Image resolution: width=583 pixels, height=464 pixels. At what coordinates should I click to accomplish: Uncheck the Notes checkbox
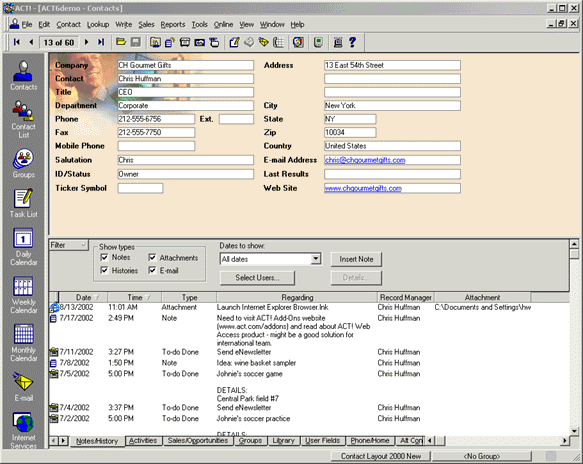tap(104, 257)
